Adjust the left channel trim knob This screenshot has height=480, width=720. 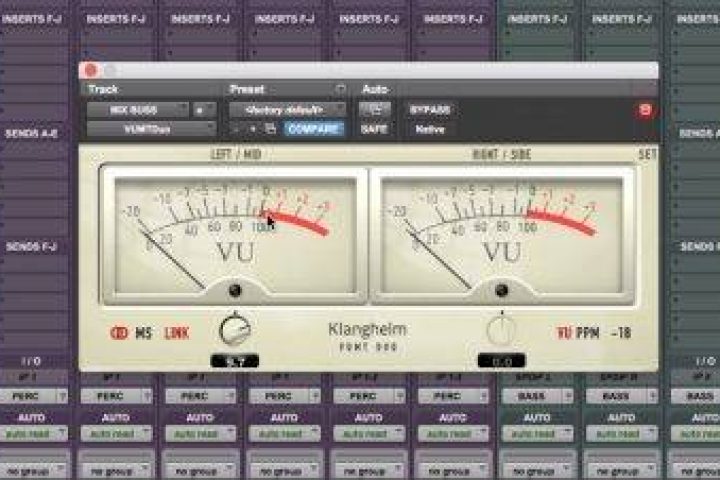[235, 328]
